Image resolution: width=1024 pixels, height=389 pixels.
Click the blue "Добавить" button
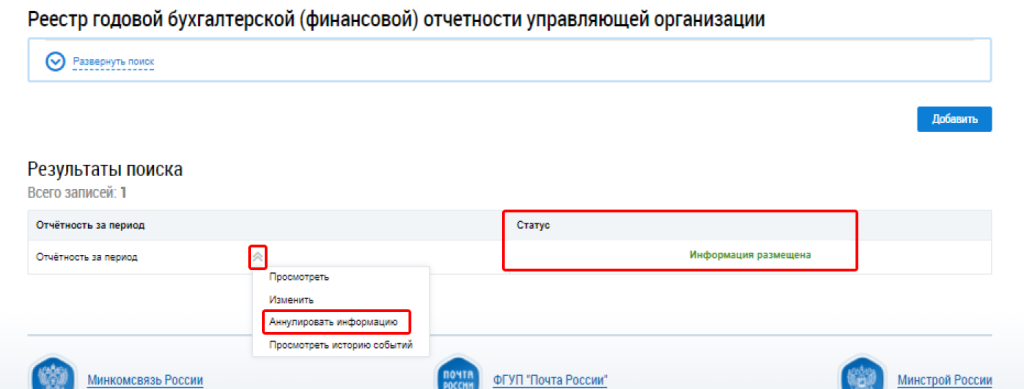tap(954, 119)
